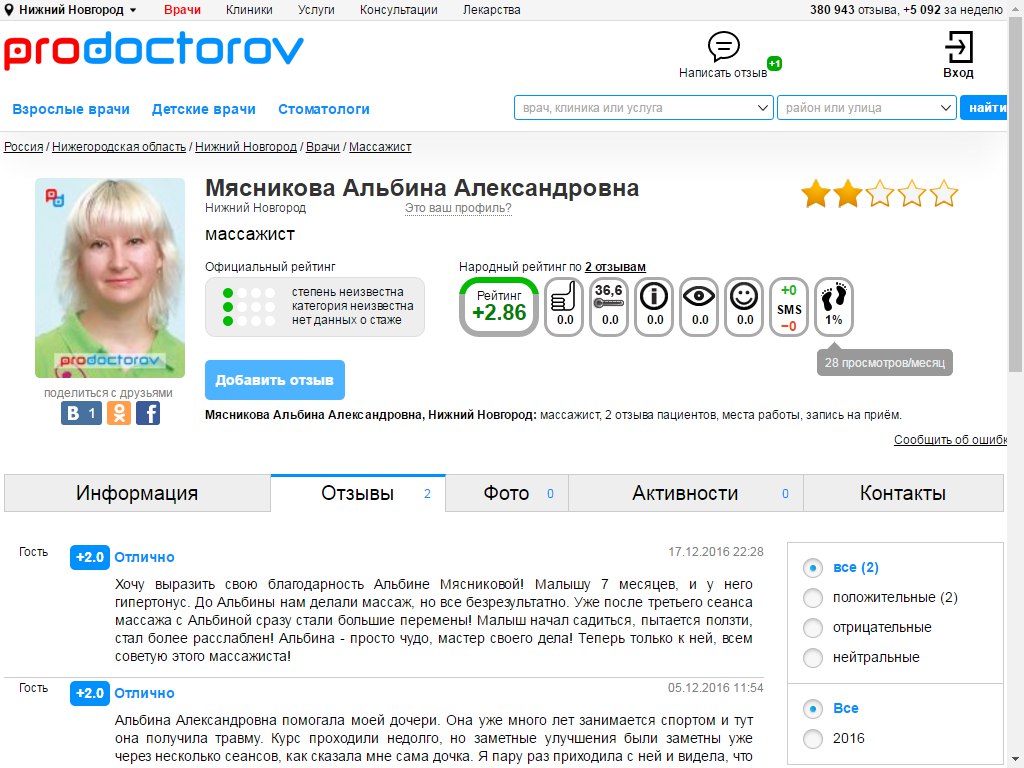The width and height of the screenshot is (1024, 768).
Task: Share via VK icon
Action: point(82,413)
